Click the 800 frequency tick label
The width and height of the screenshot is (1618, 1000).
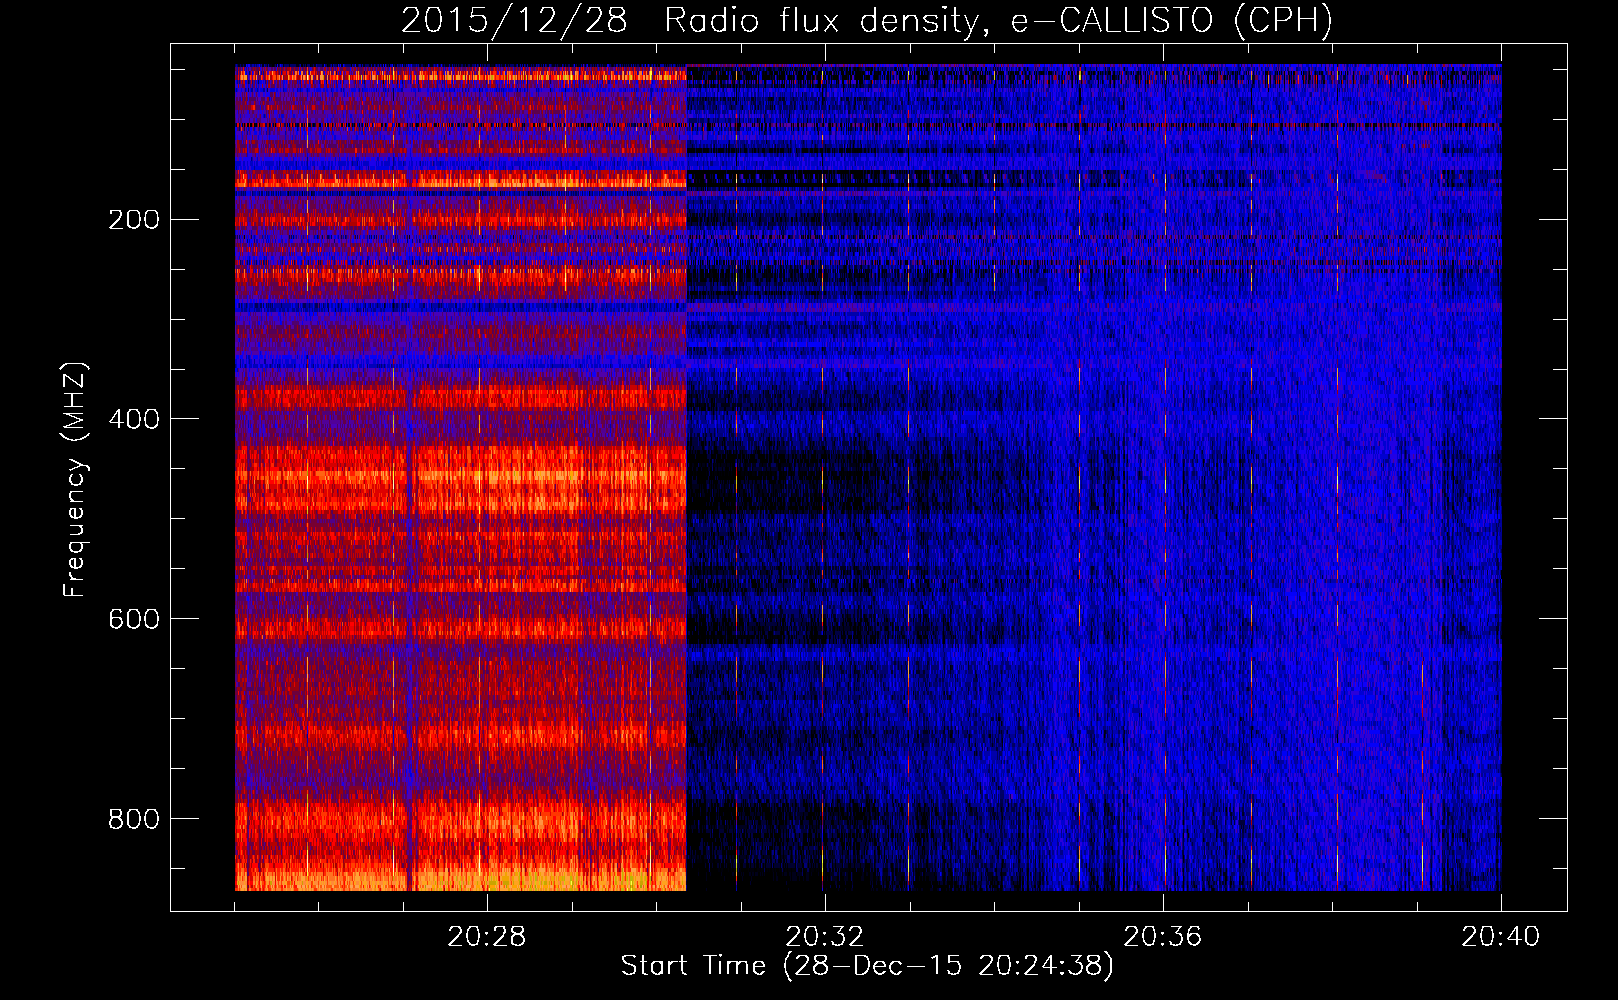[134, 819]
